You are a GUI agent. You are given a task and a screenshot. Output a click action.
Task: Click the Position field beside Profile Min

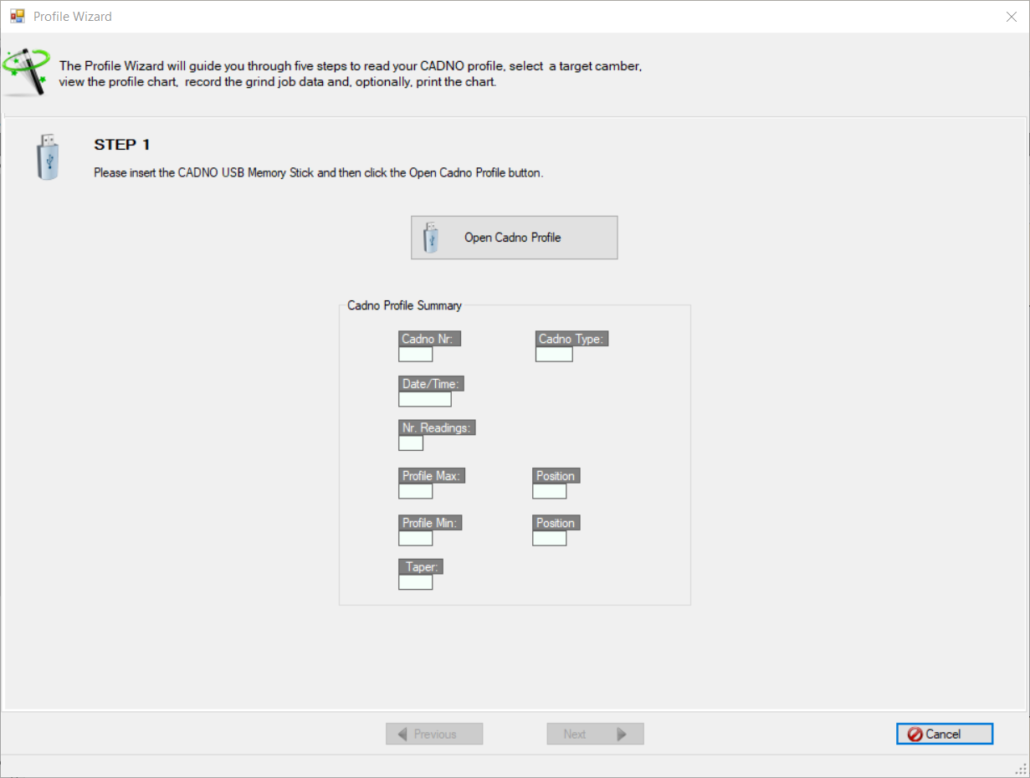pos(549,538)
